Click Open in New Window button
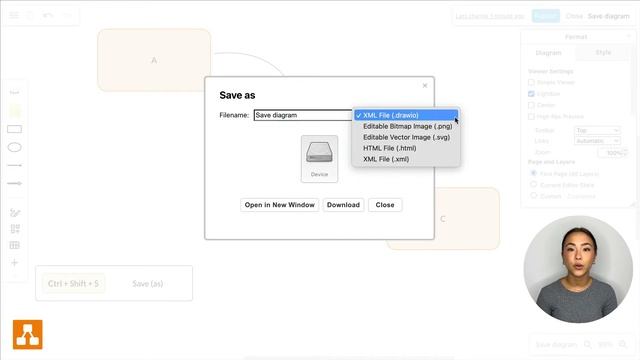The image size is (640, 360). click(x=280, y=205)
